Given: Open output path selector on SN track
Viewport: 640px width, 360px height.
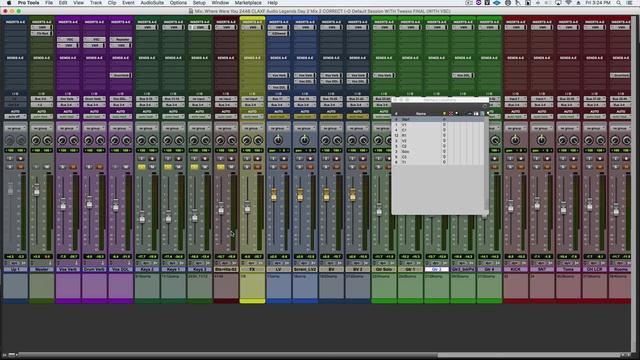Looking at the screenshot, I should pyautogui.click(x=542, y=105).
